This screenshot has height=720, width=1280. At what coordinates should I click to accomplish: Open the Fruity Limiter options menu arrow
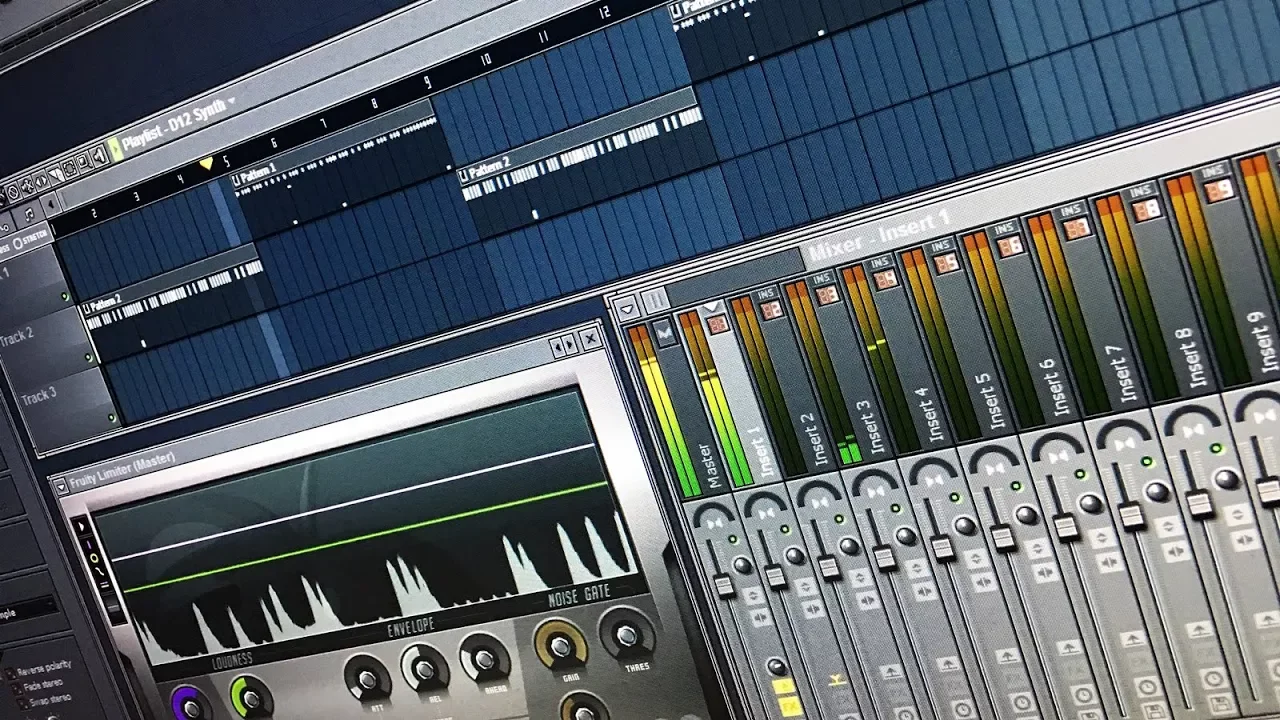(60, 487)
